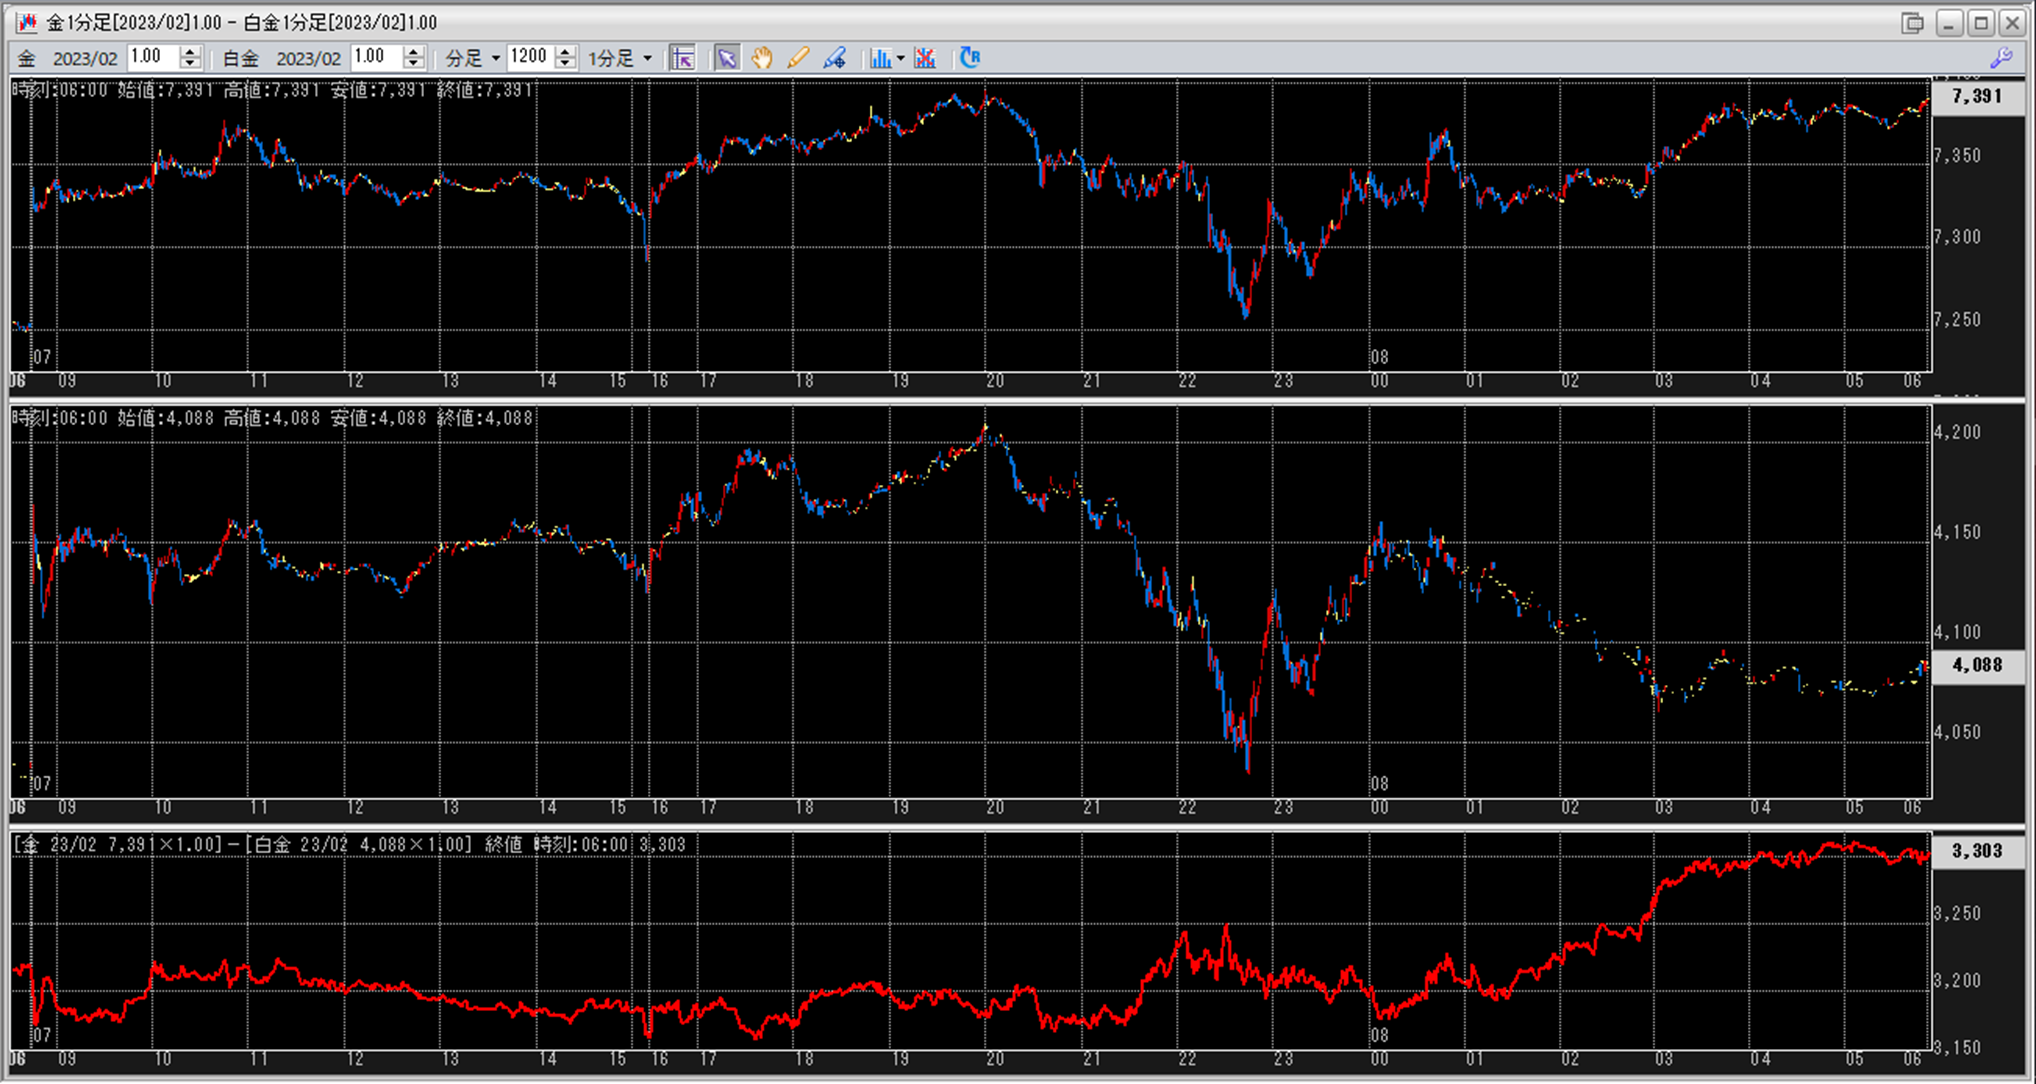Click the 金 multiplier 1.00 field
Screen dimensions: 2036x1084
point(153,57)
